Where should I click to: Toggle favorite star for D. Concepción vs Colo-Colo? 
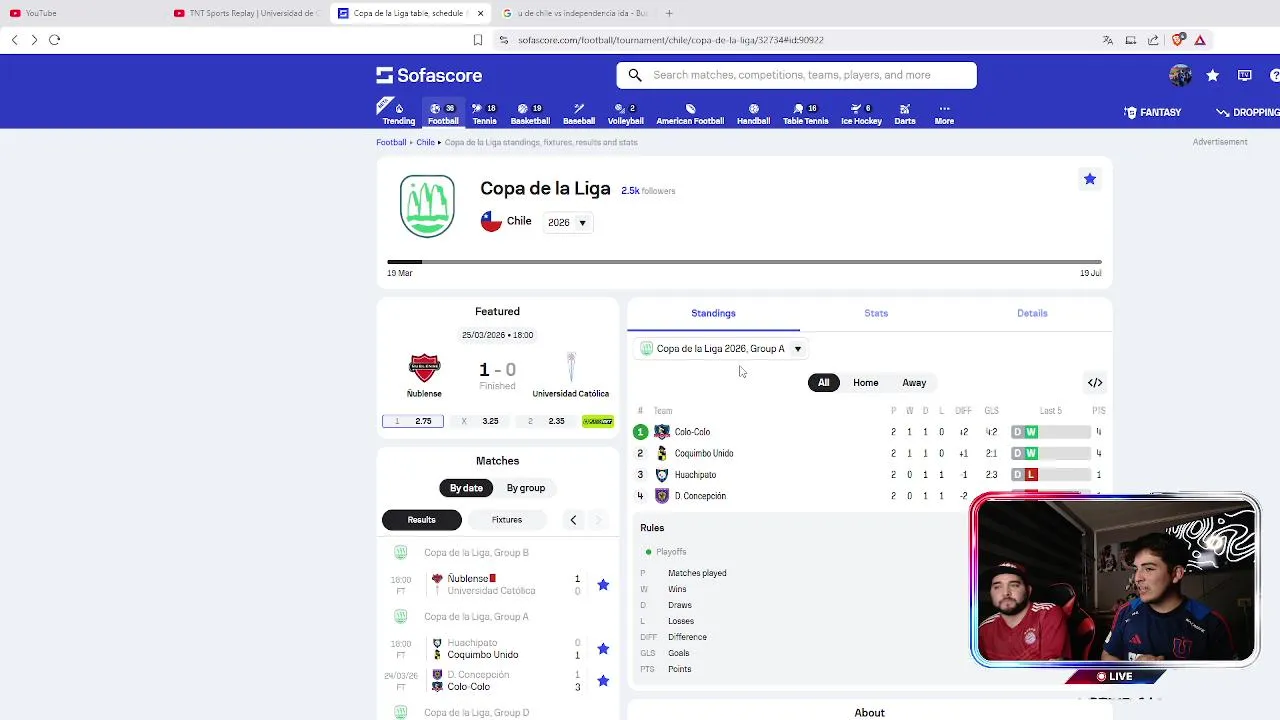(x=603, y=681)
